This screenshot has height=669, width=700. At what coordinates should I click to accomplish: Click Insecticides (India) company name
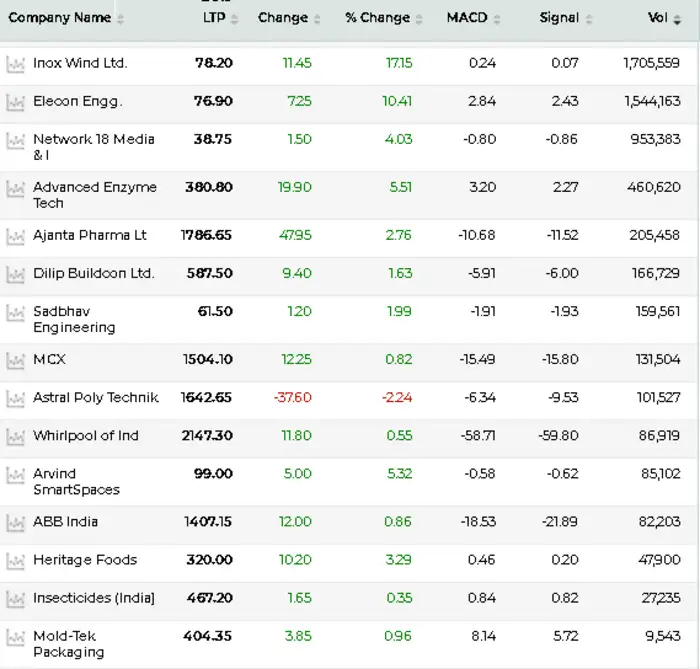(93, 598)
